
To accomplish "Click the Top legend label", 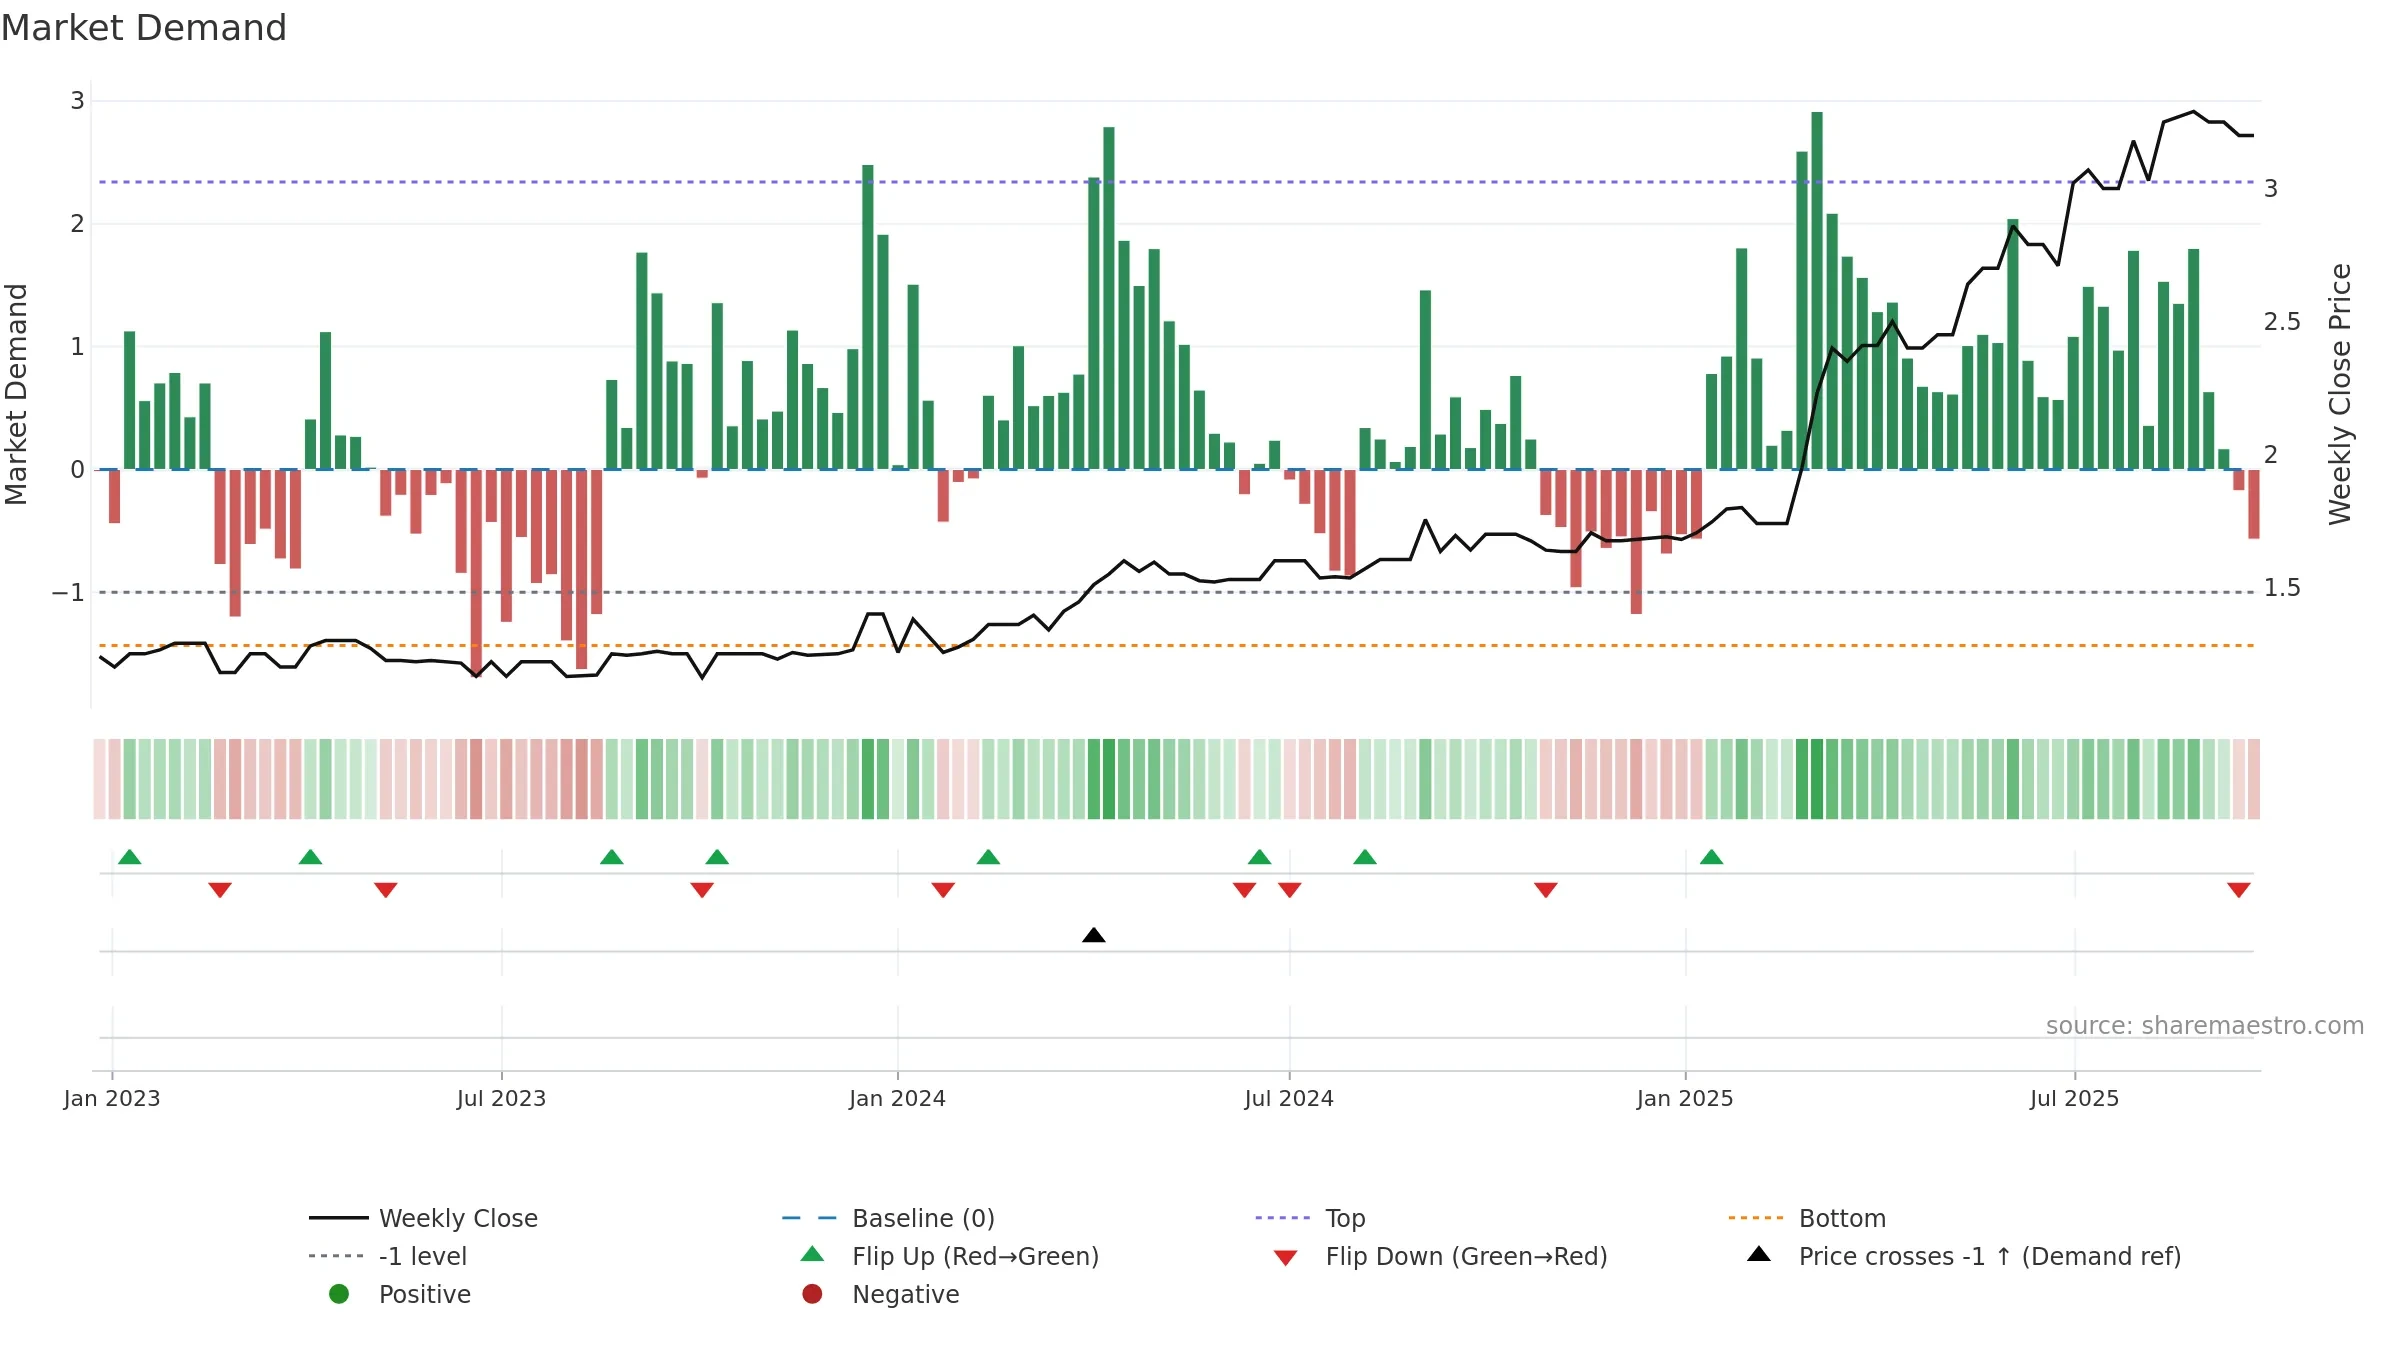I will click(1345, 1218).
